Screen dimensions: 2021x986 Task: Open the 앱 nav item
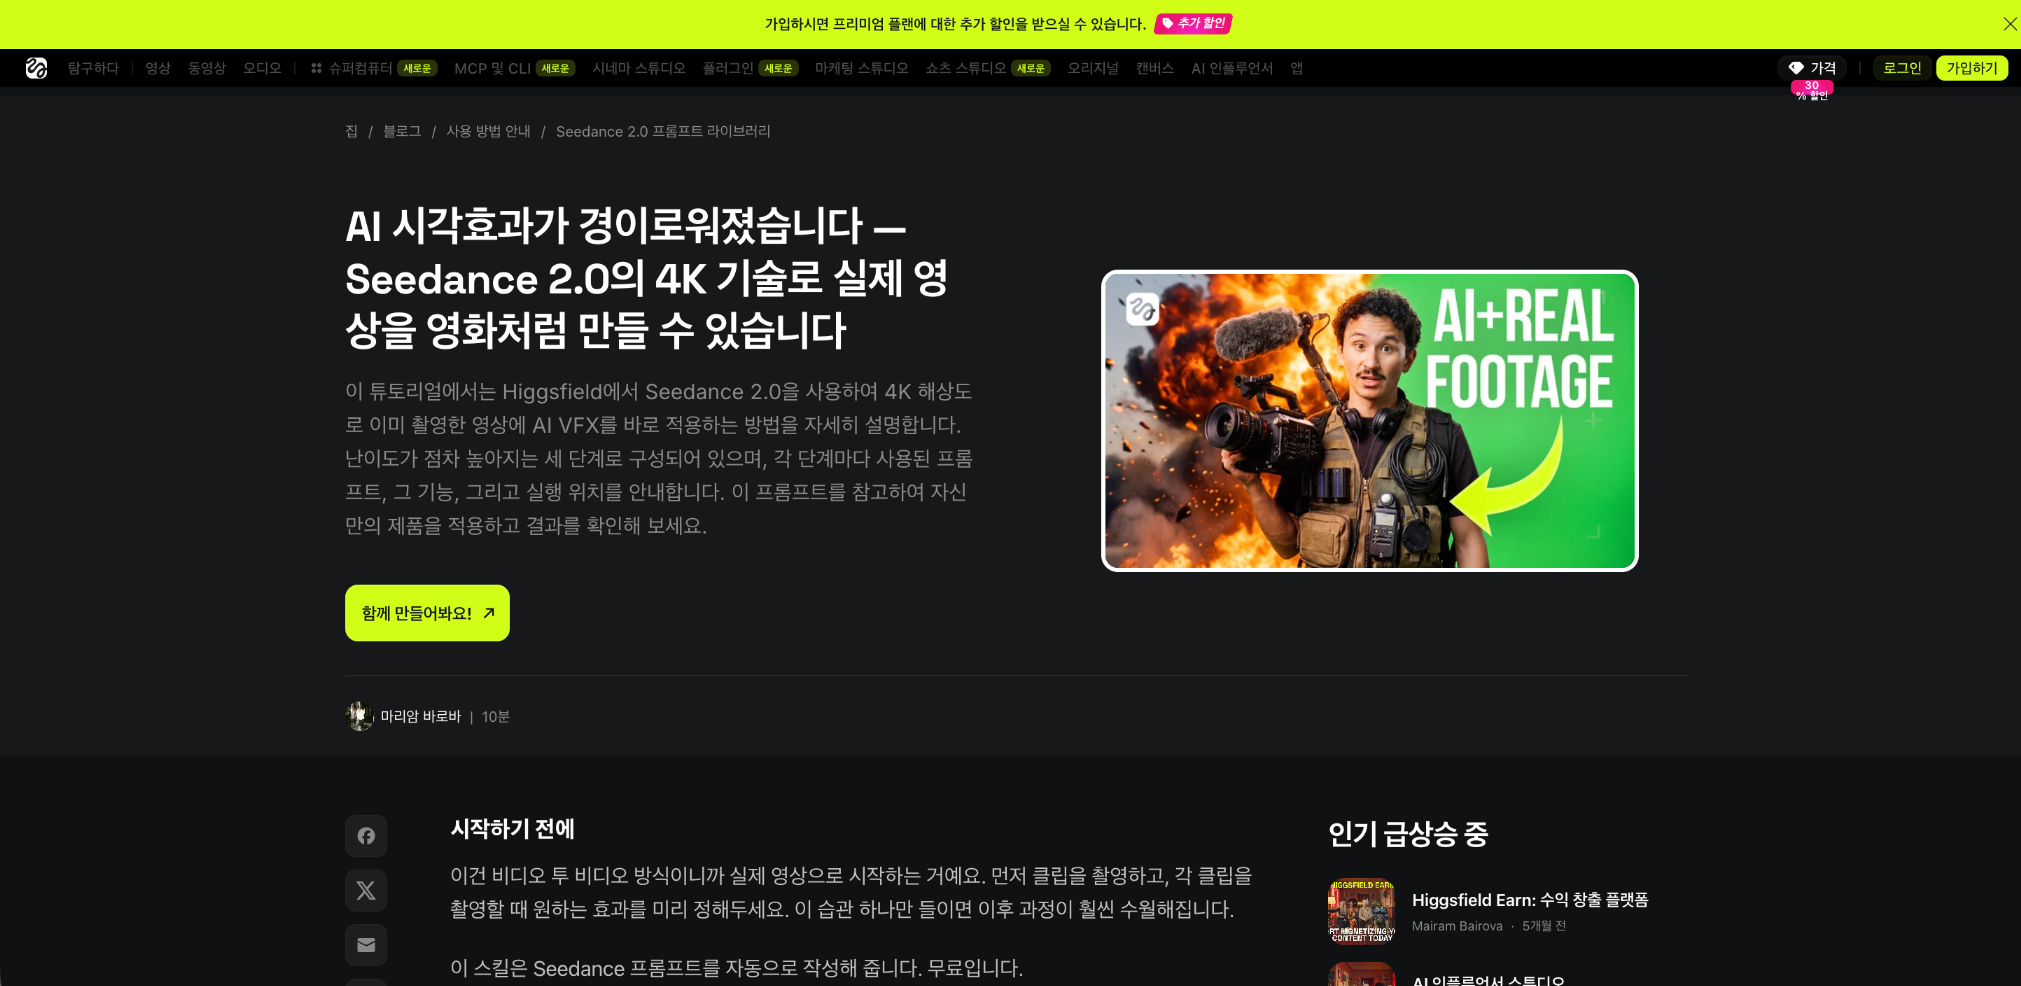[x=1297, y=68]
